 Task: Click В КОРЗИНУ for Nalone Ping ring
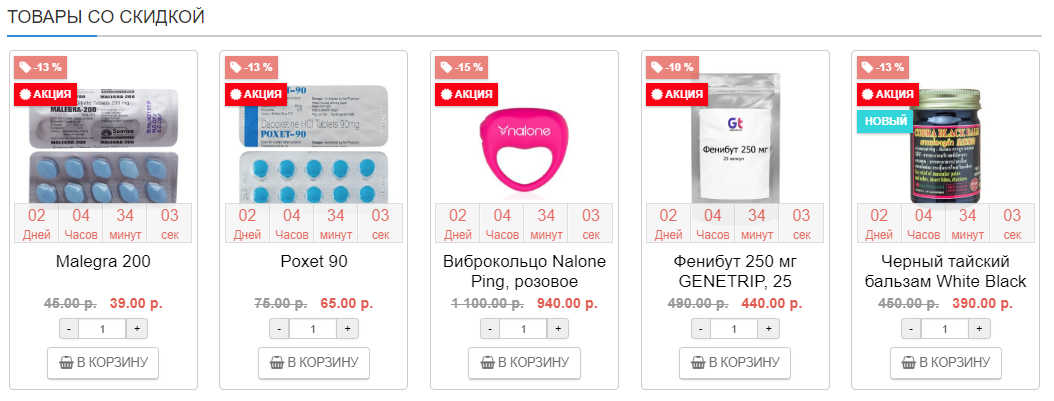tap(525, 362)
